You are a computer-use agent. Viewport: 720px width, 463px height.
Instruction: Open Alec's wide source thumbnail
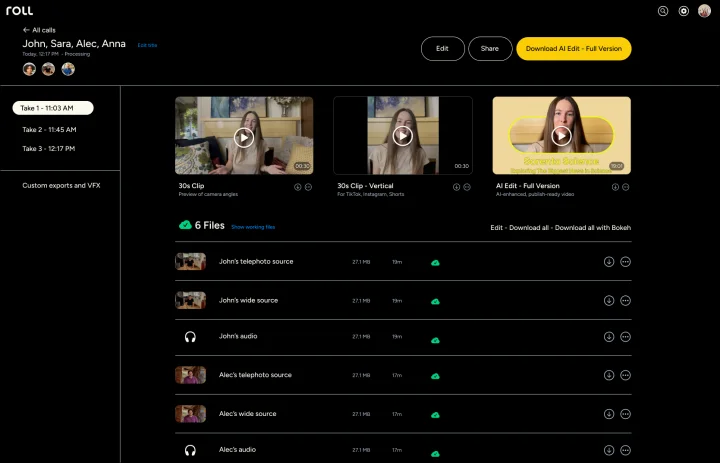pos(191,414)
